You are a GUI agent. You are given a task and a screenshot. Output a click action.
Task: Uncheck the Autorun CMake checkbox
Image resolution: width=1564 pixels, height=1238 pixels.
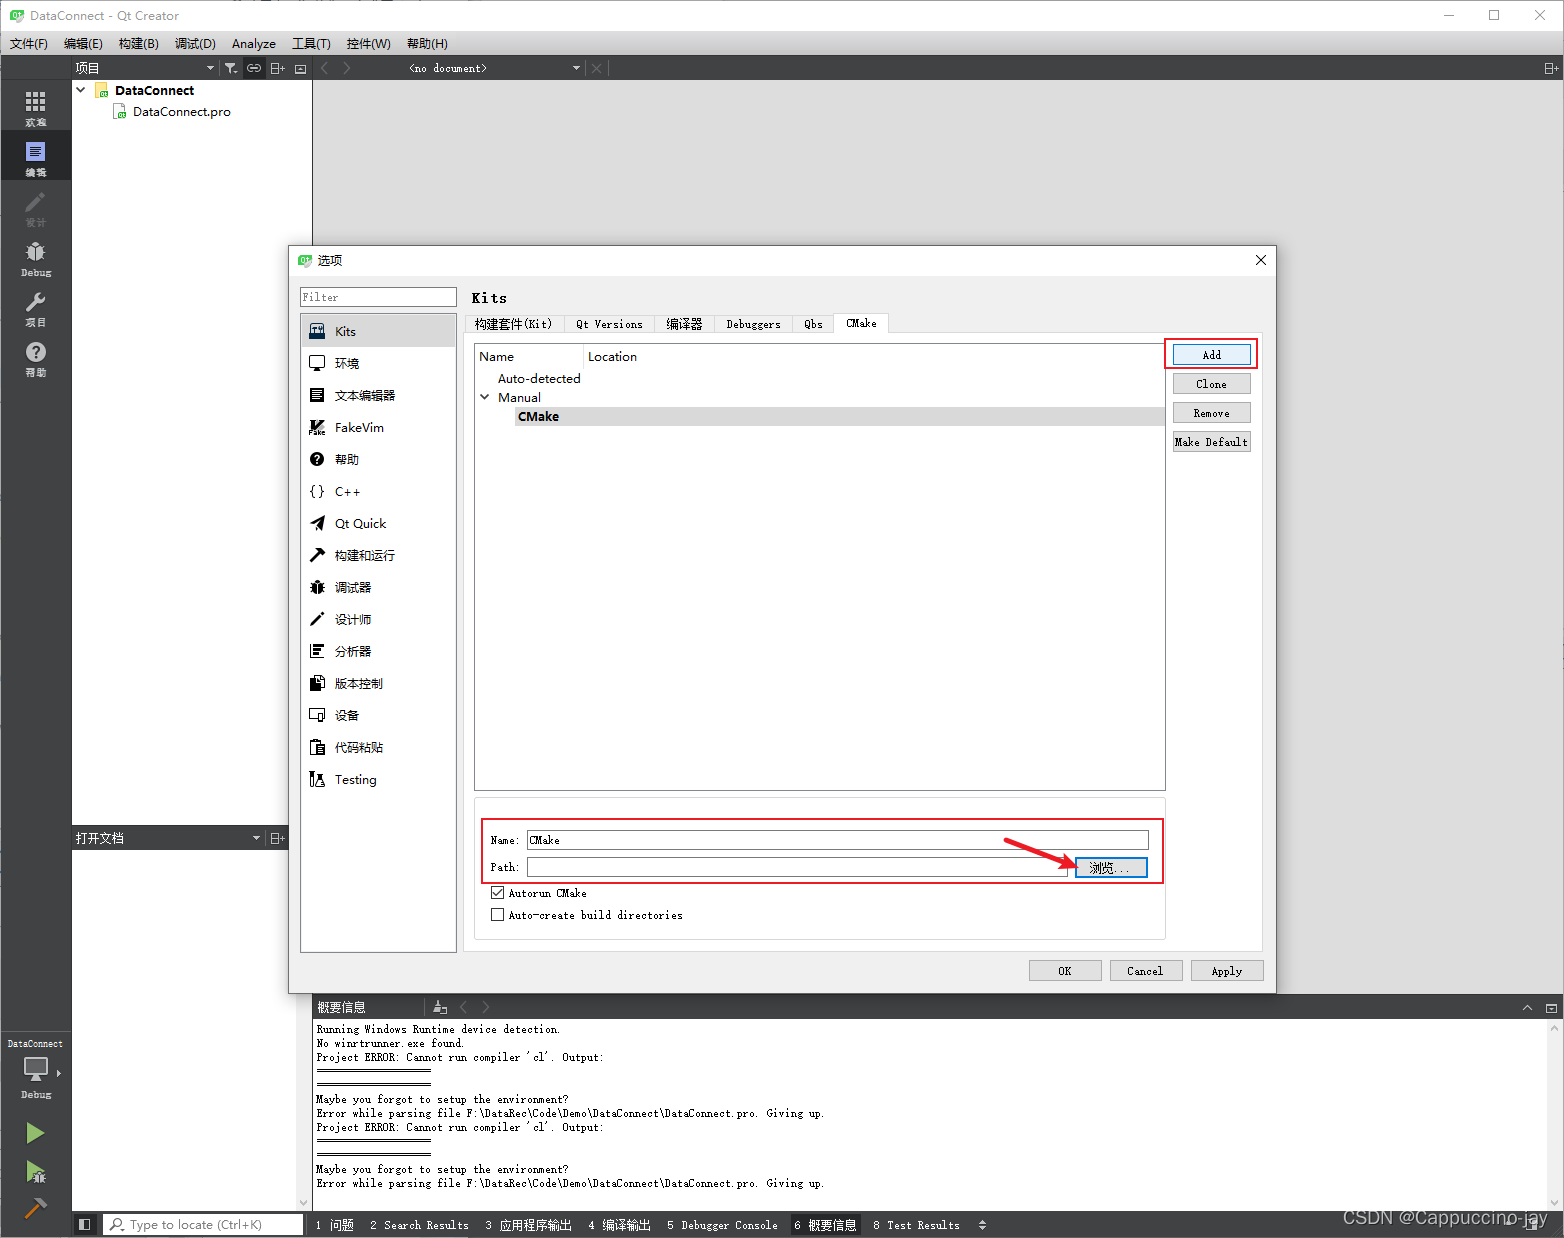click(x=497, y=892)
